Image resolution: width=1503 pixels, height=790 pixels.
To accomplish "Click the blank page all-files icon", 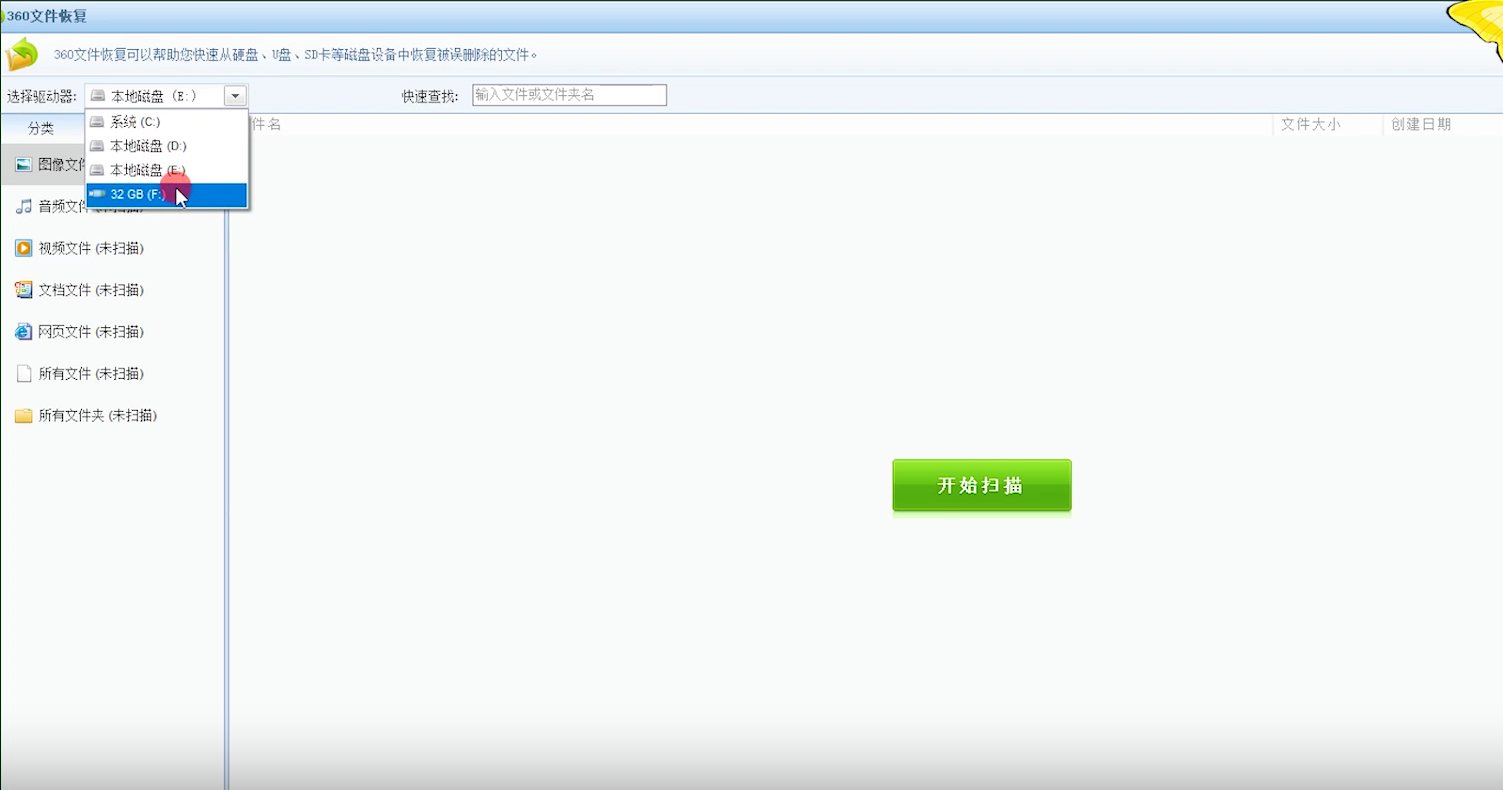I will 24,374.
